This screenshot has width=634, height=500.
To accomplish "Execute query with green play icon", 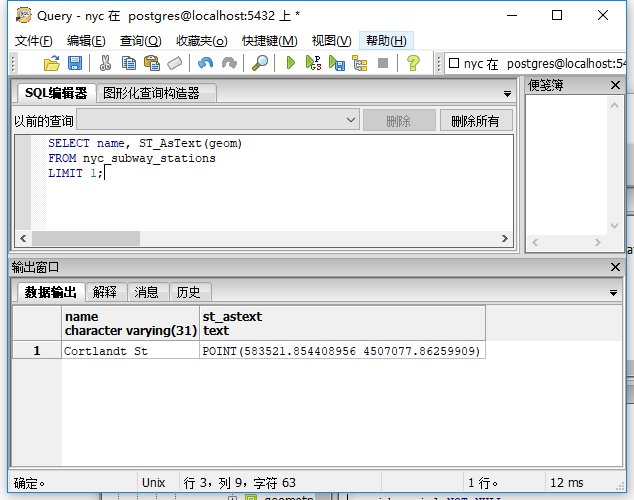I will pyautogui.click(x=290, y=63).
